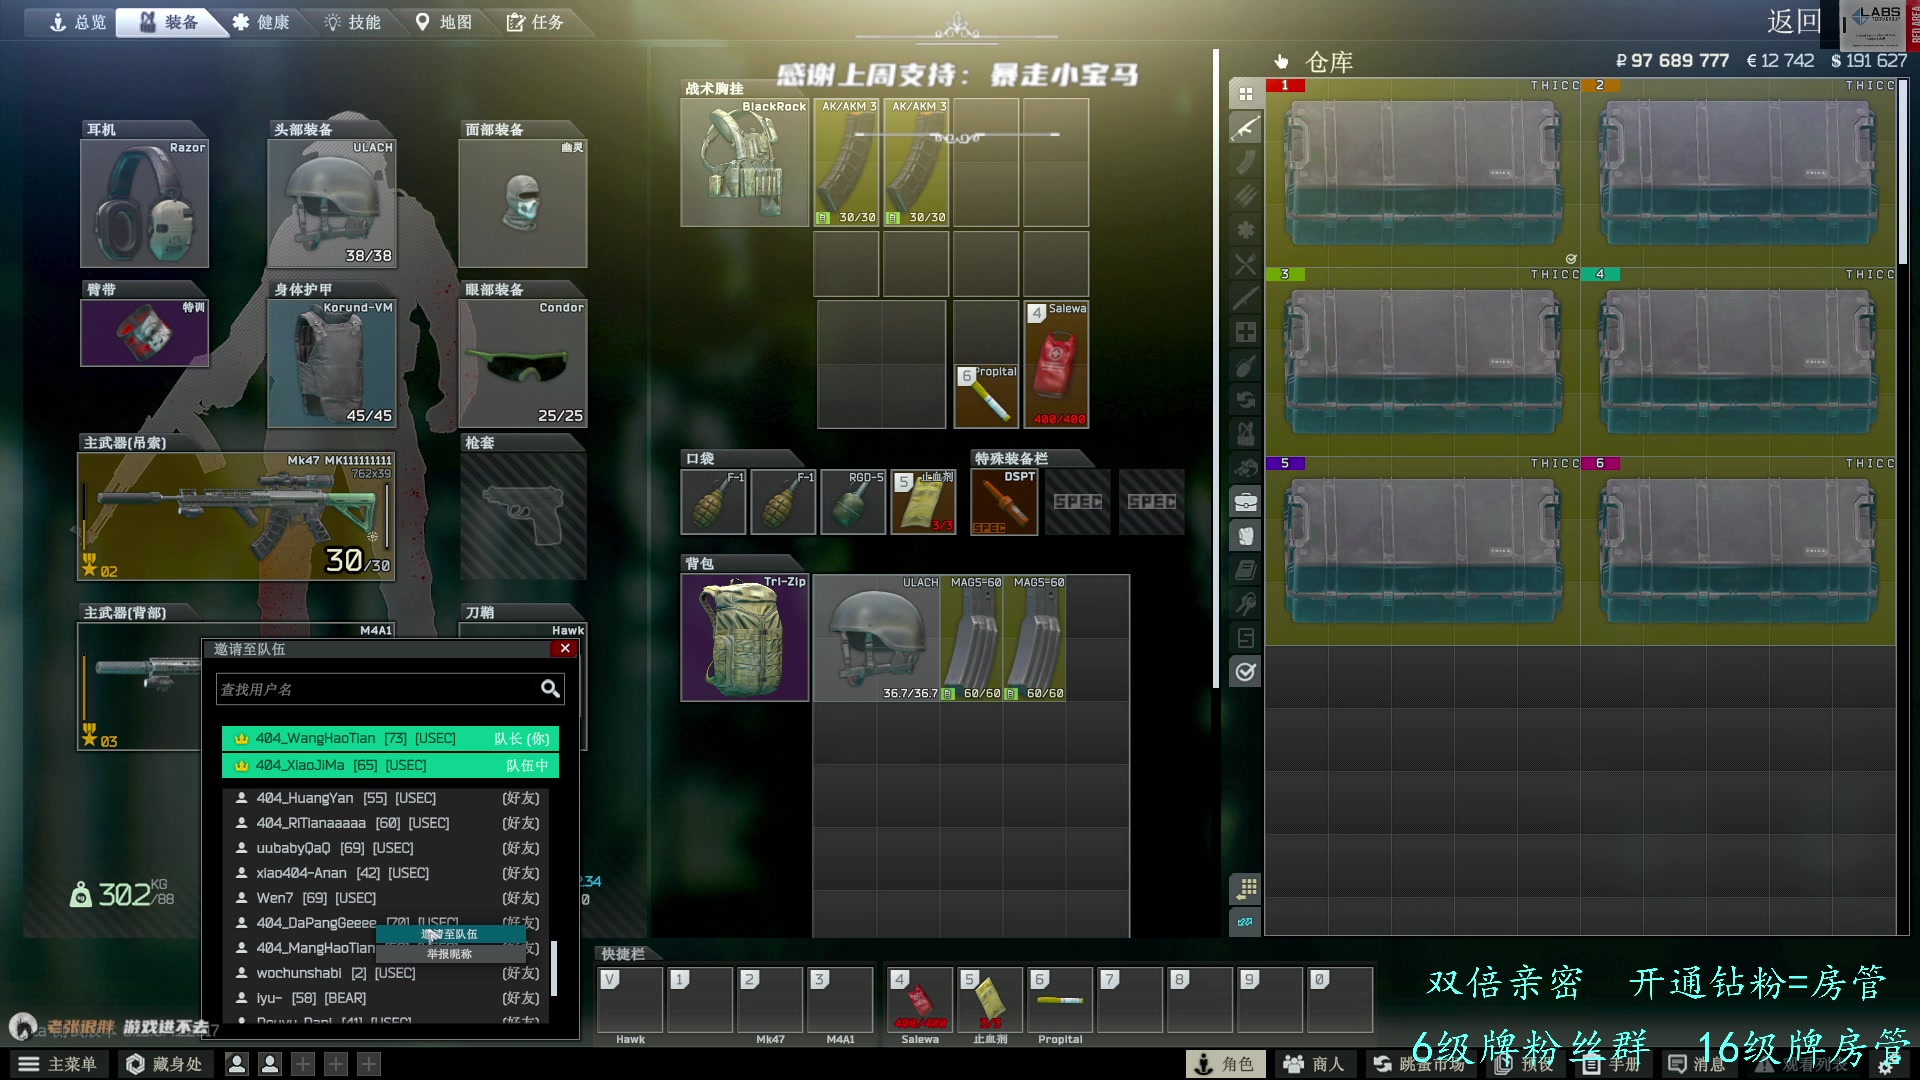Select squad leader 404_WangHaoTian row
The height and width of the screenshot is (1080, 1920).
(x=390, y=739)
